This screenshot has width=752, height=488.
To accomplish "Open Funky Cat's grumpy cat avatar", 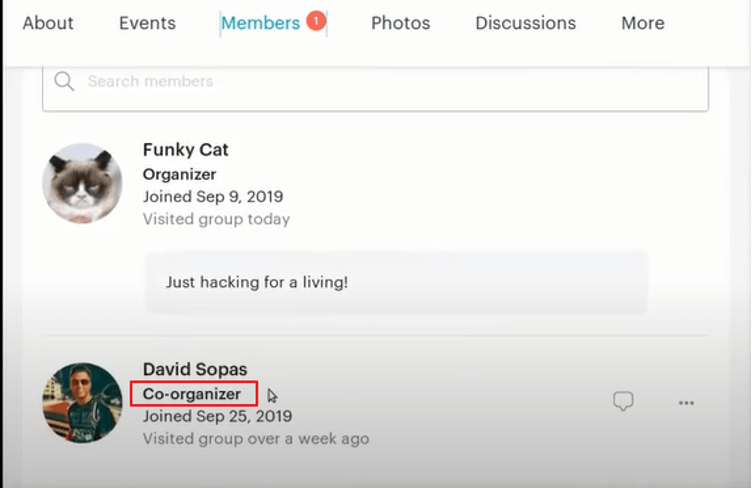I will [x=82, y=183].
